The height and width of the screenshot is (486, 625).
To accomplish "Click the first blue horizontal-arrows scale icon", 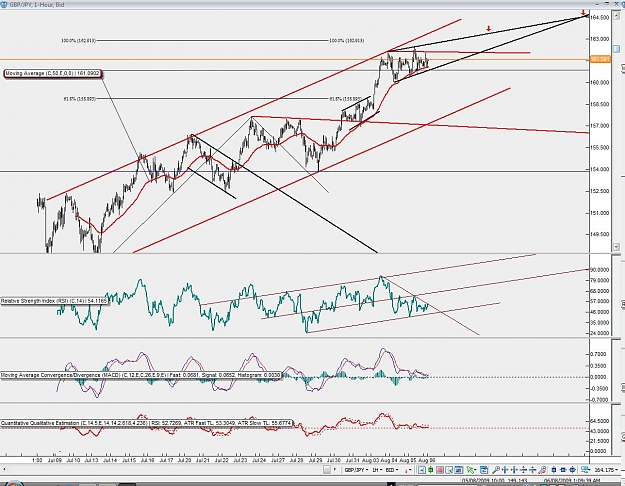I will [x=505, y=470].
